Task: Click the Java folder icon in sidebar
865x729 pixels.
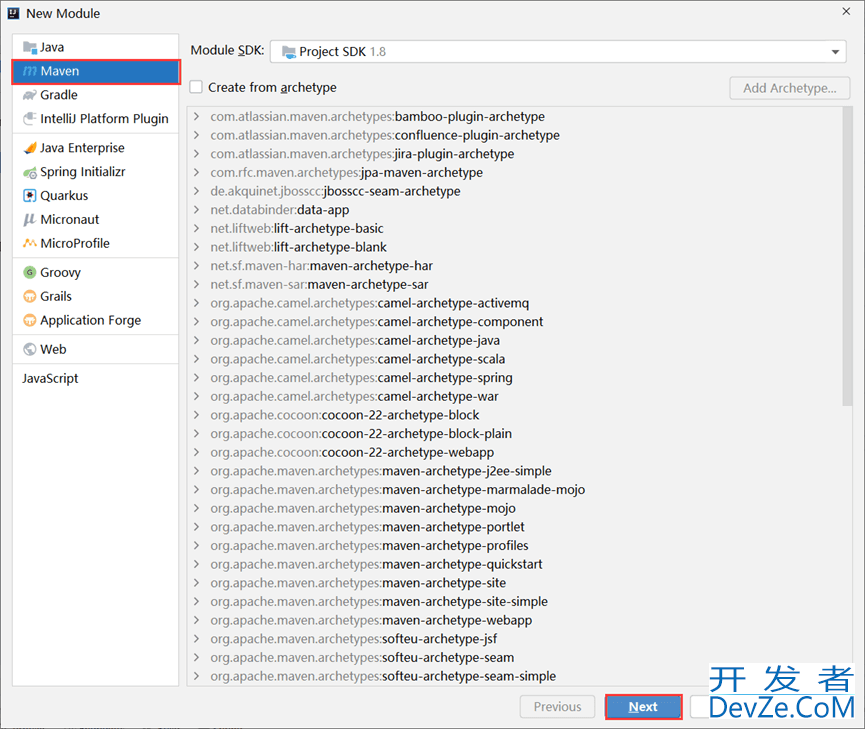Action: click(x=30, y=47)
